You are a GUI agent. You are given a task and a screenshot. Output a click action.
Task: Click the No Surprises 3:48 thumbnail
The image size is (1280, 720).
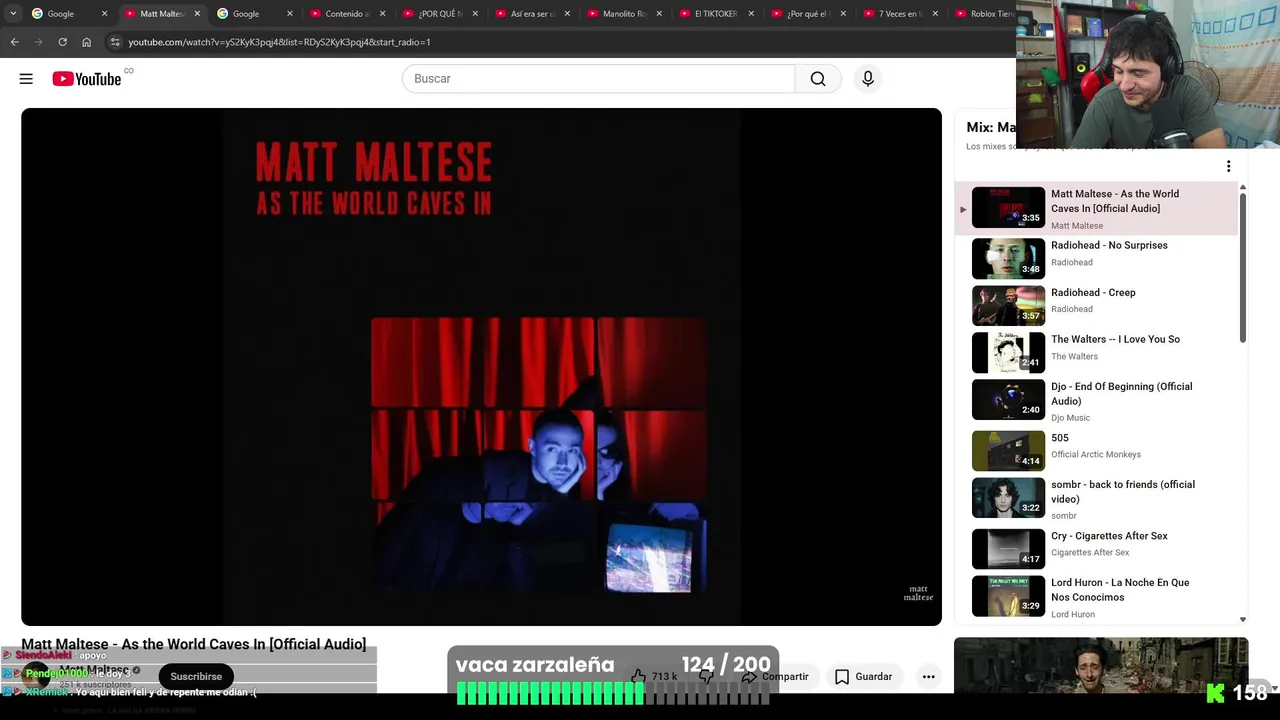1008,258
